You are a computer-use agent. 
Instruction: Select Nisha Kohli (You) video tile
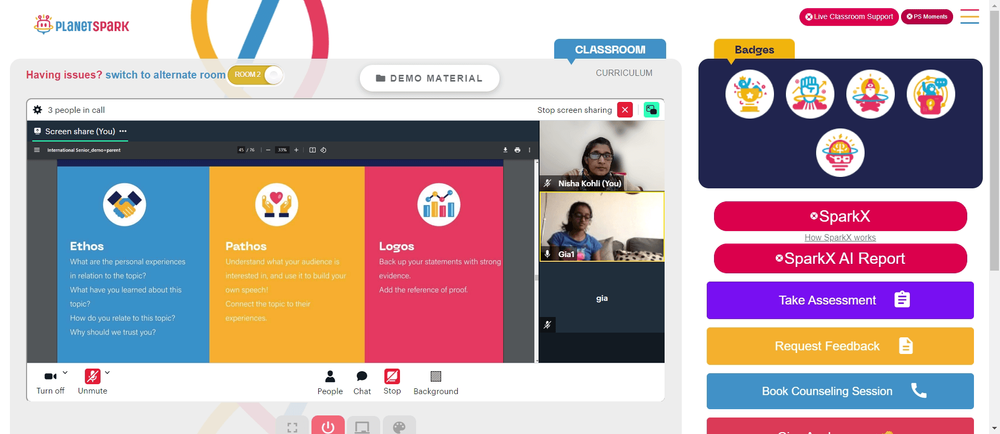[602, 156]
